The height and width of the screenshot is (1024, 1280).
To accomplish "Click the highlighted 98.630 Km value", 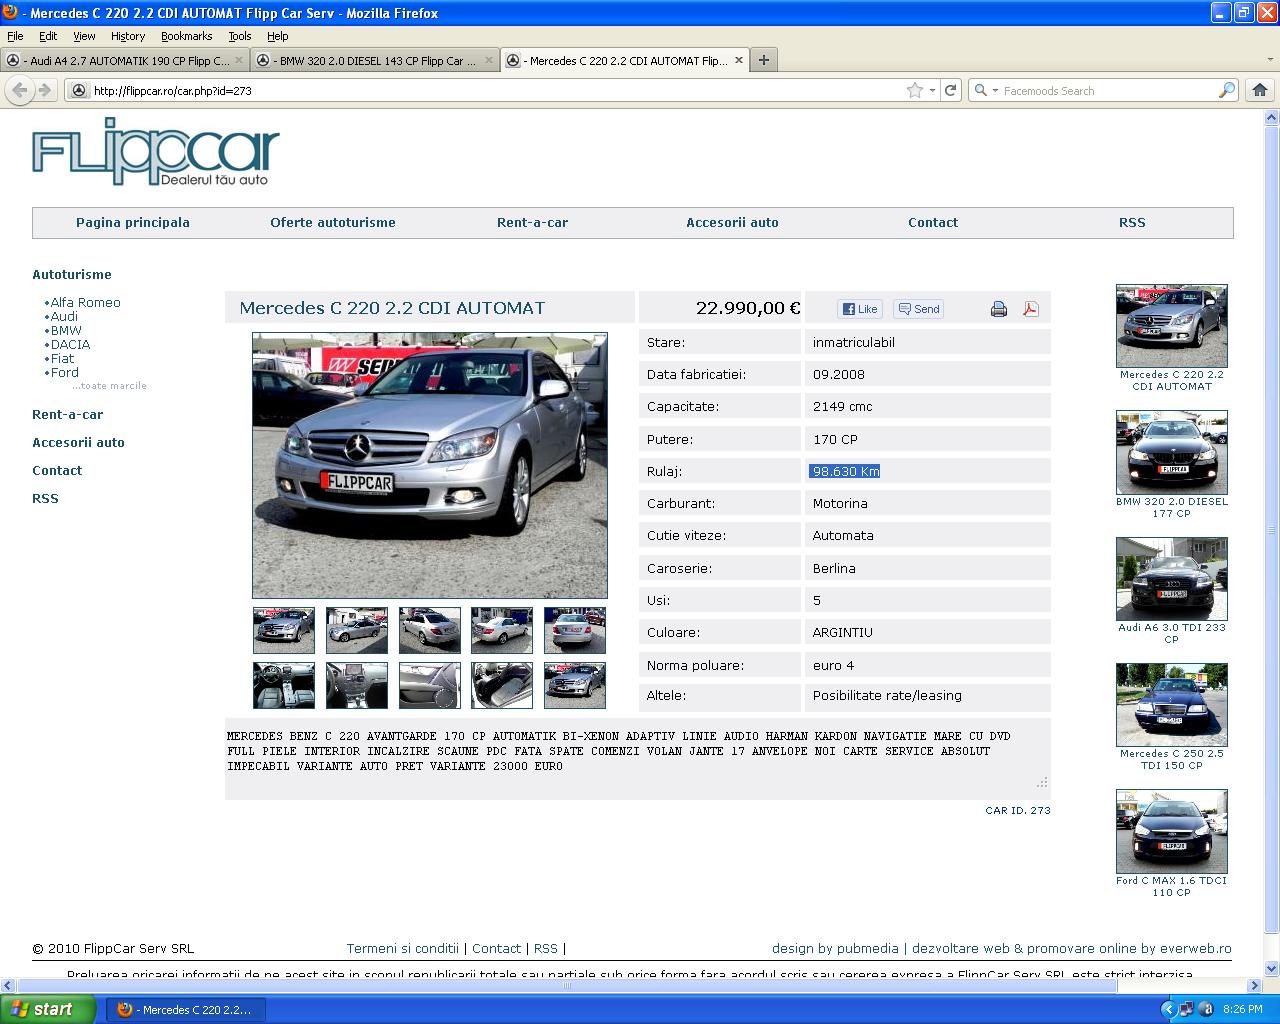I will 845,471.
